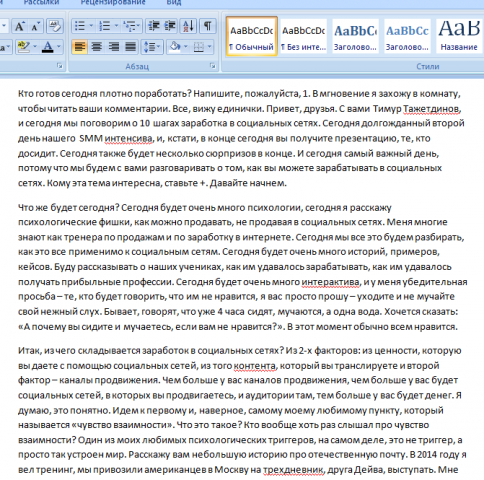Clear formatting with the eraser icon
Image resolution: width=484 pixels, height=480 pixels.
pos(55,26)
